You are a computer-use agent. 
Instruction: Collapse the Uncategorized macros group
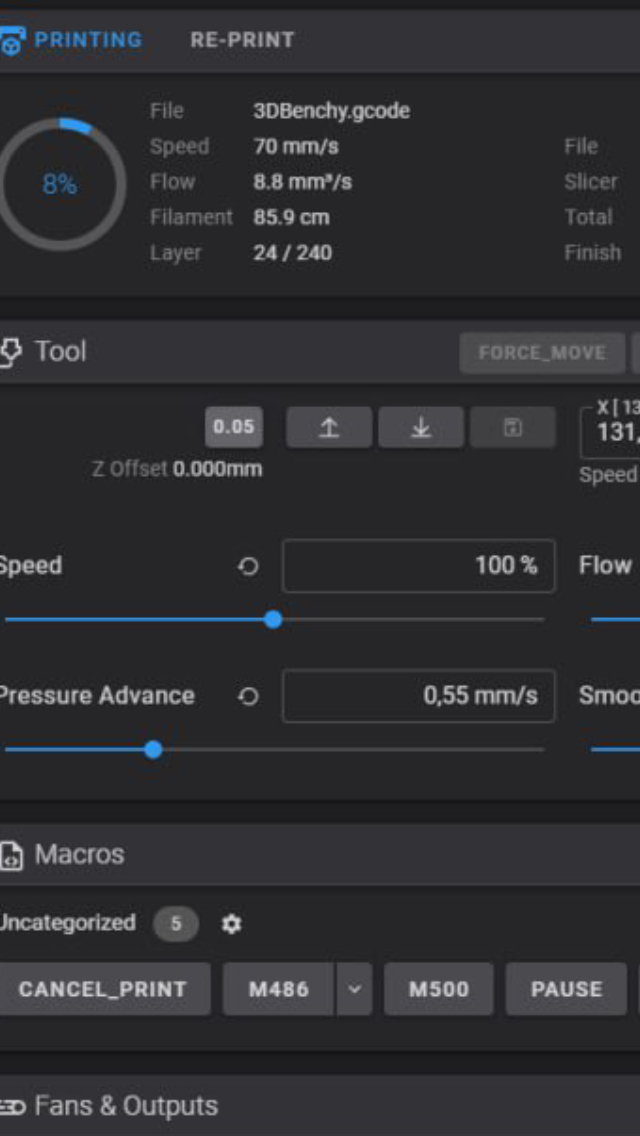tap(66, 923)
